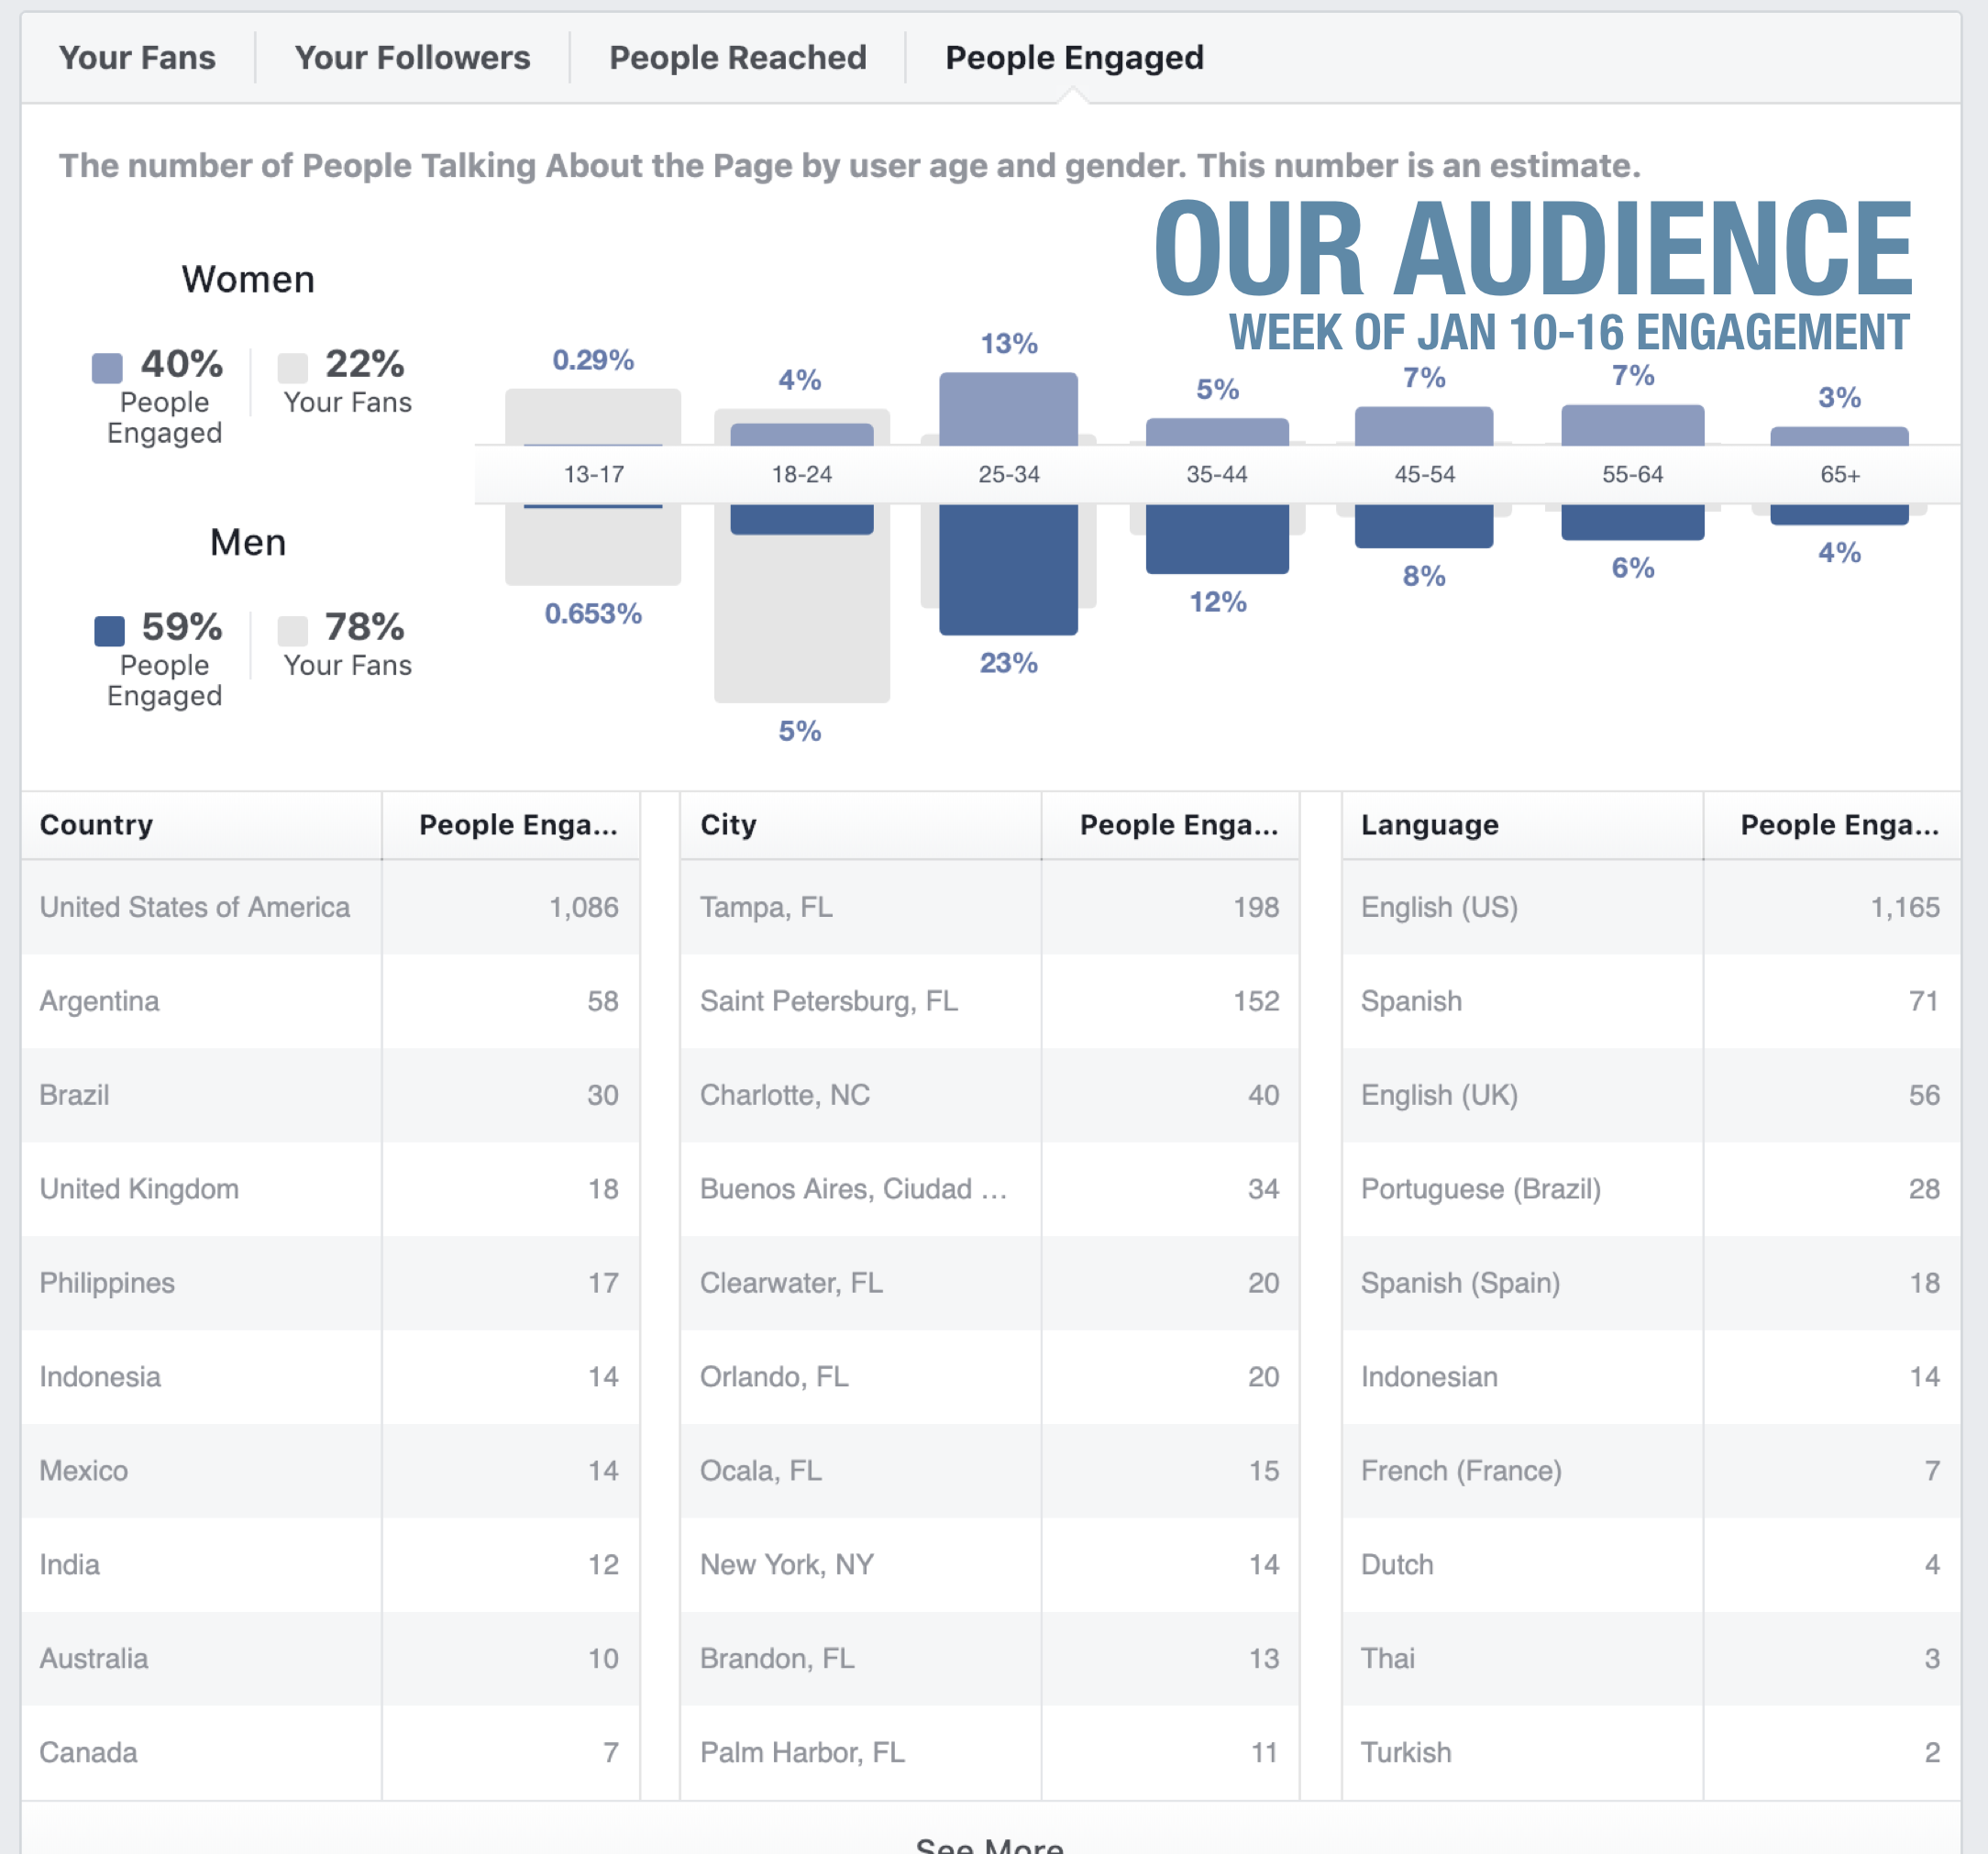Click the Spanish (Spain) language row
Viewport: 1988px width, 1854px height.
[x=1651, y=1283]
